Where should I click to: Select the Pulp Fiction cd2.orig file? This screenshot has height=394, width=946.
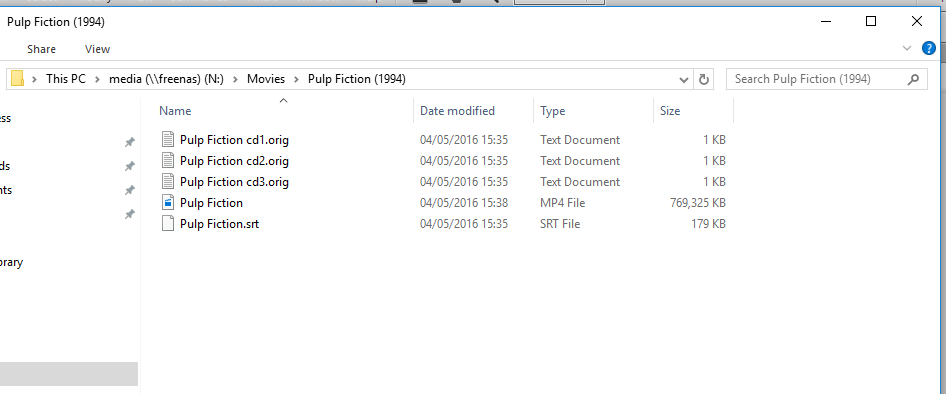(234, 161)
